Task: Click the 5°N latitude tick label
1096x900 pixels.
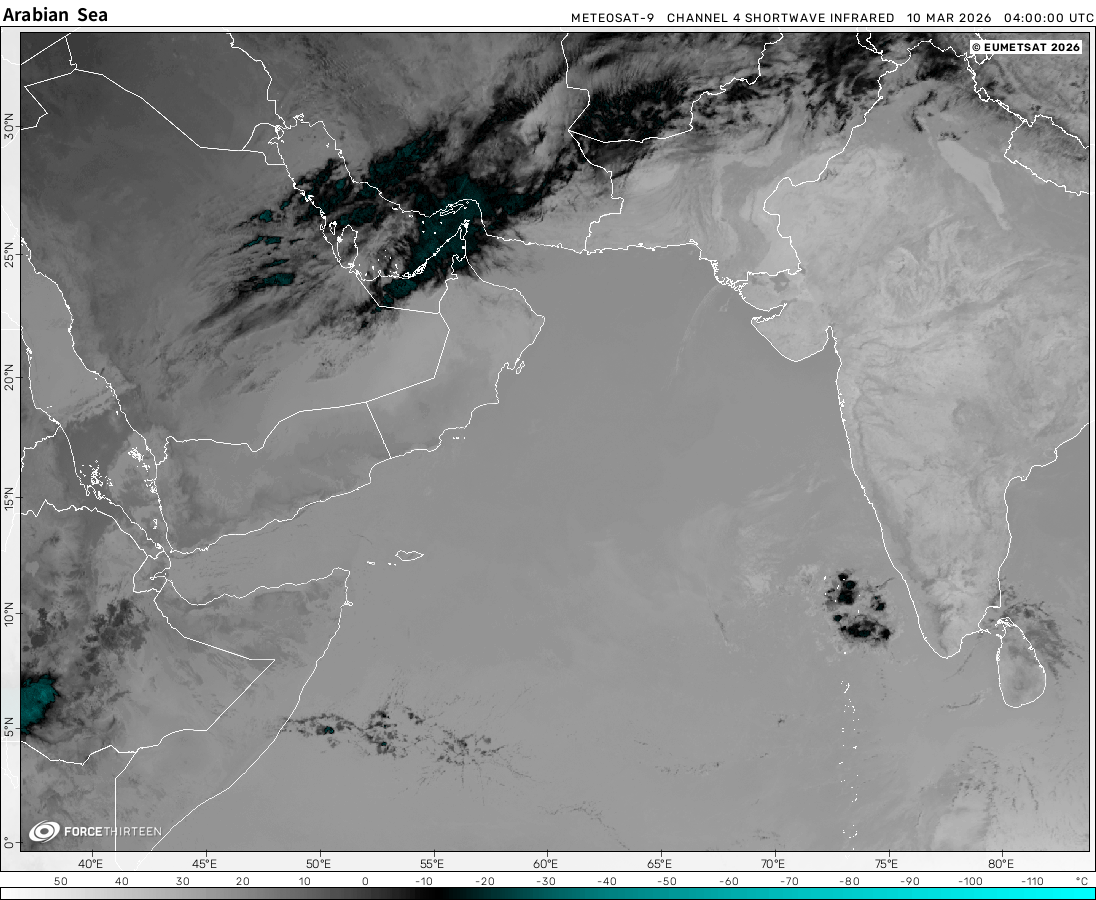Action: click(9, 724)
